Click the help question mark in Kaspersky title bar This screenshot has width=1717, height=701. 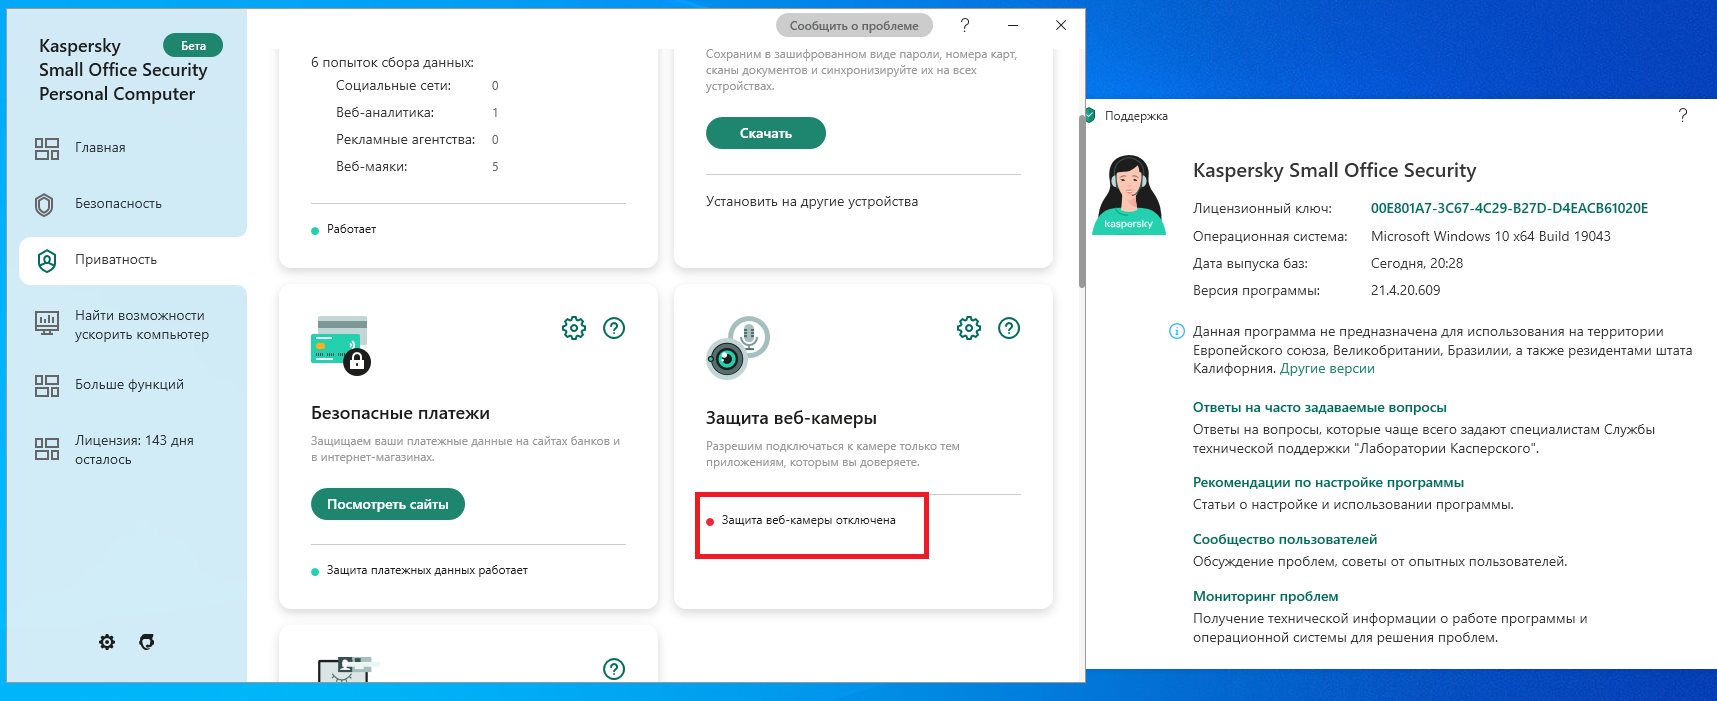point(965,25)
